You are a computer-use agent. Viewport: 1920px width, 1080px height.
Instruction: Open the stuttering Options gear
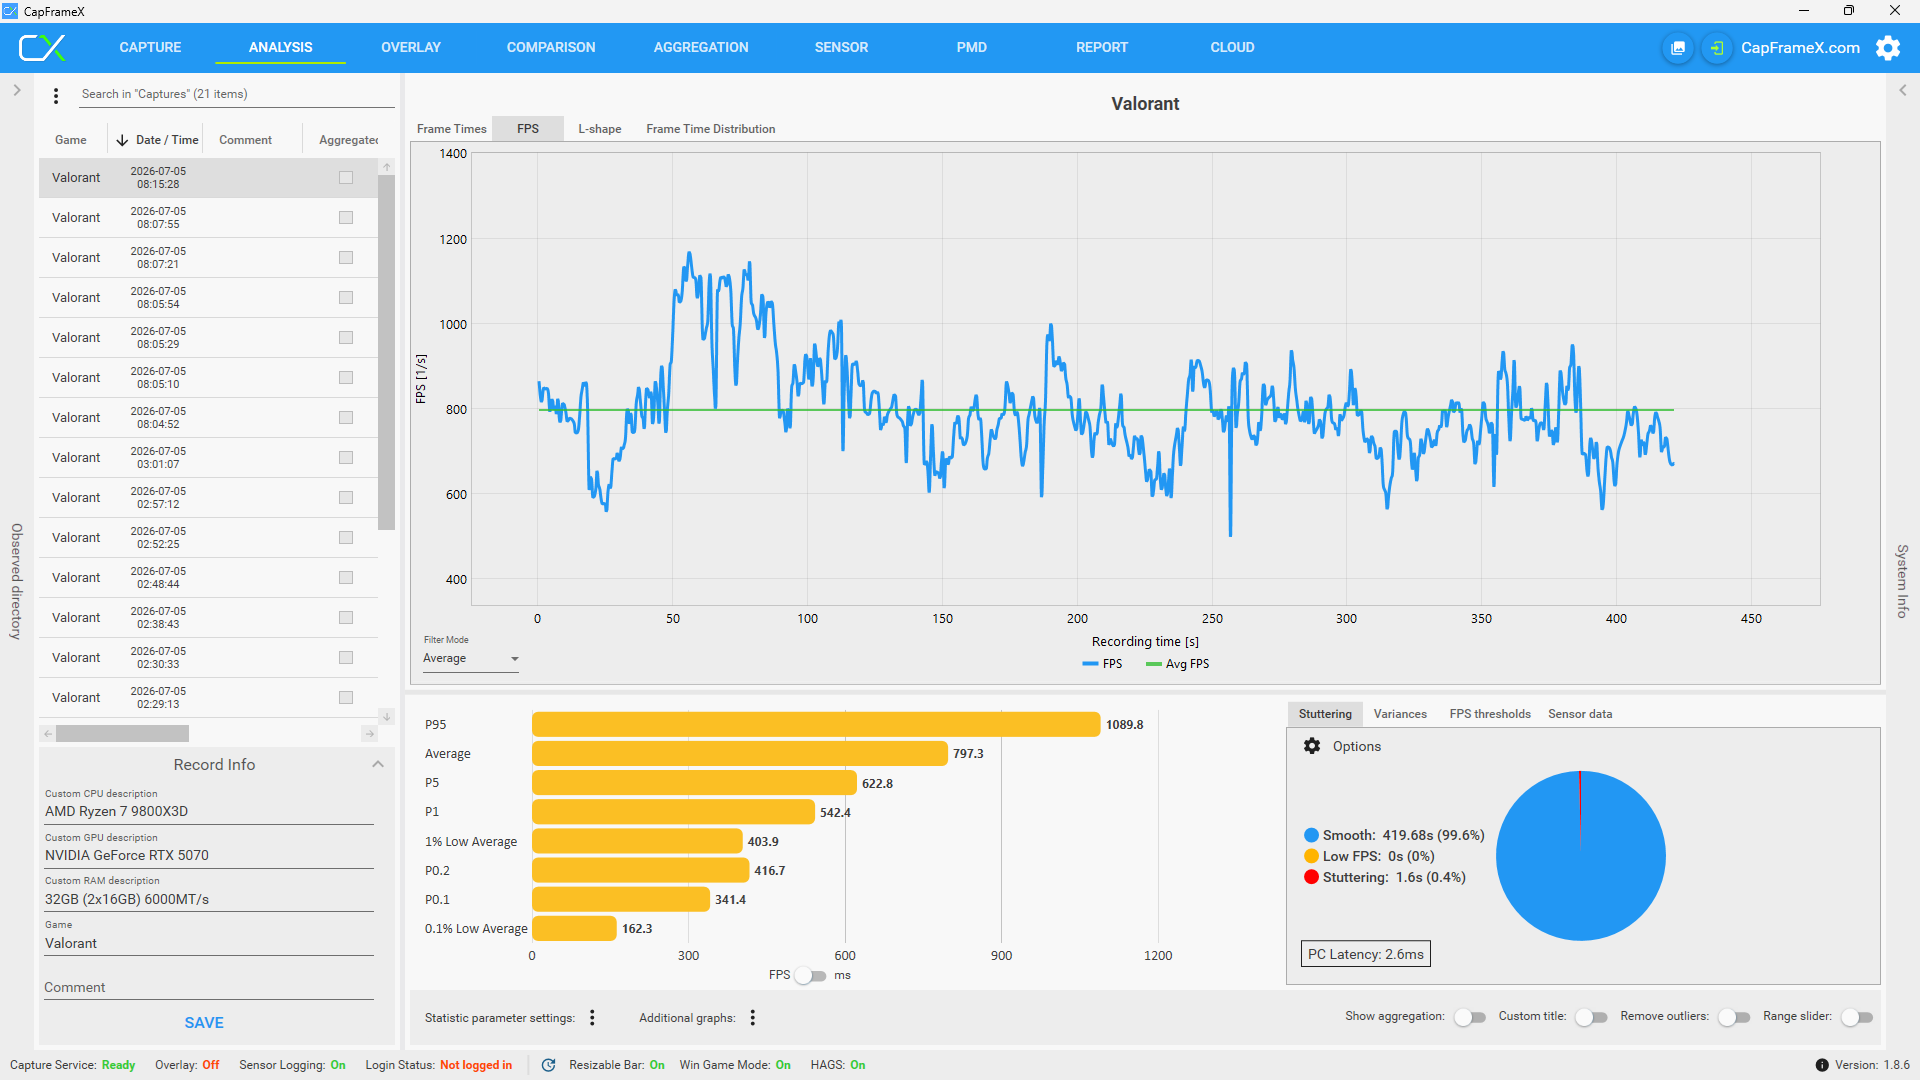click(x=1312, y=746)
